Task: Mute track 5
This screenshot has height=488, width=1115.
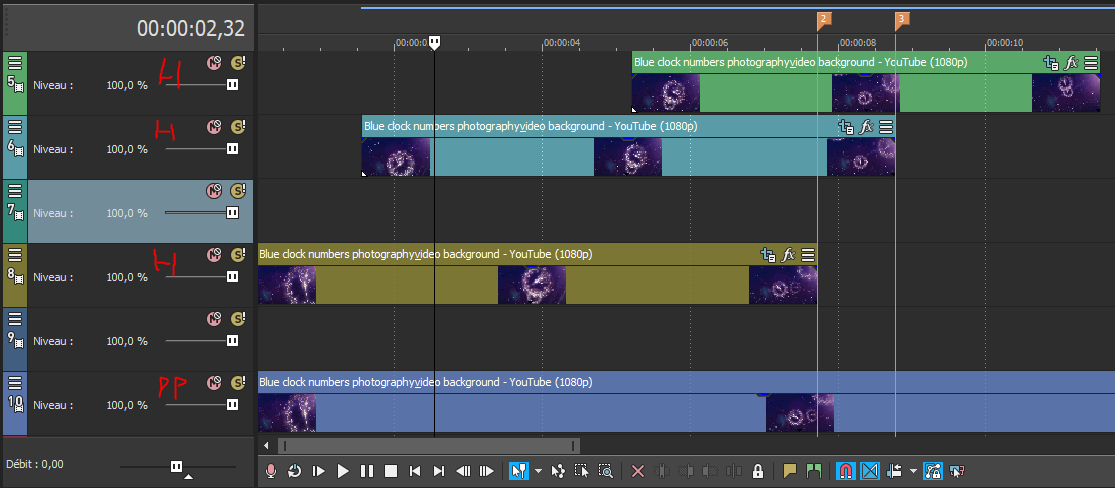Action: 213,63
